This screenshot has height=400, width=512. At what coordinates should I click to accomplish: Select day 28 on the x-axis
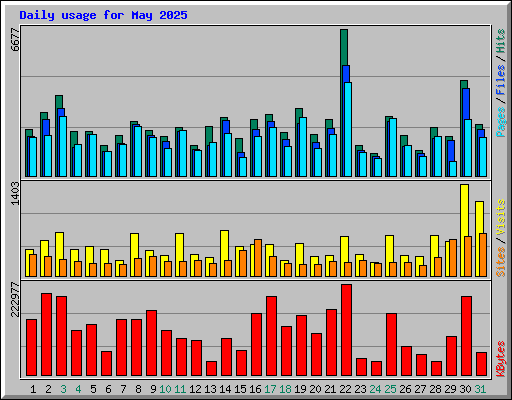pyautogui.click(x=435, y=389)
